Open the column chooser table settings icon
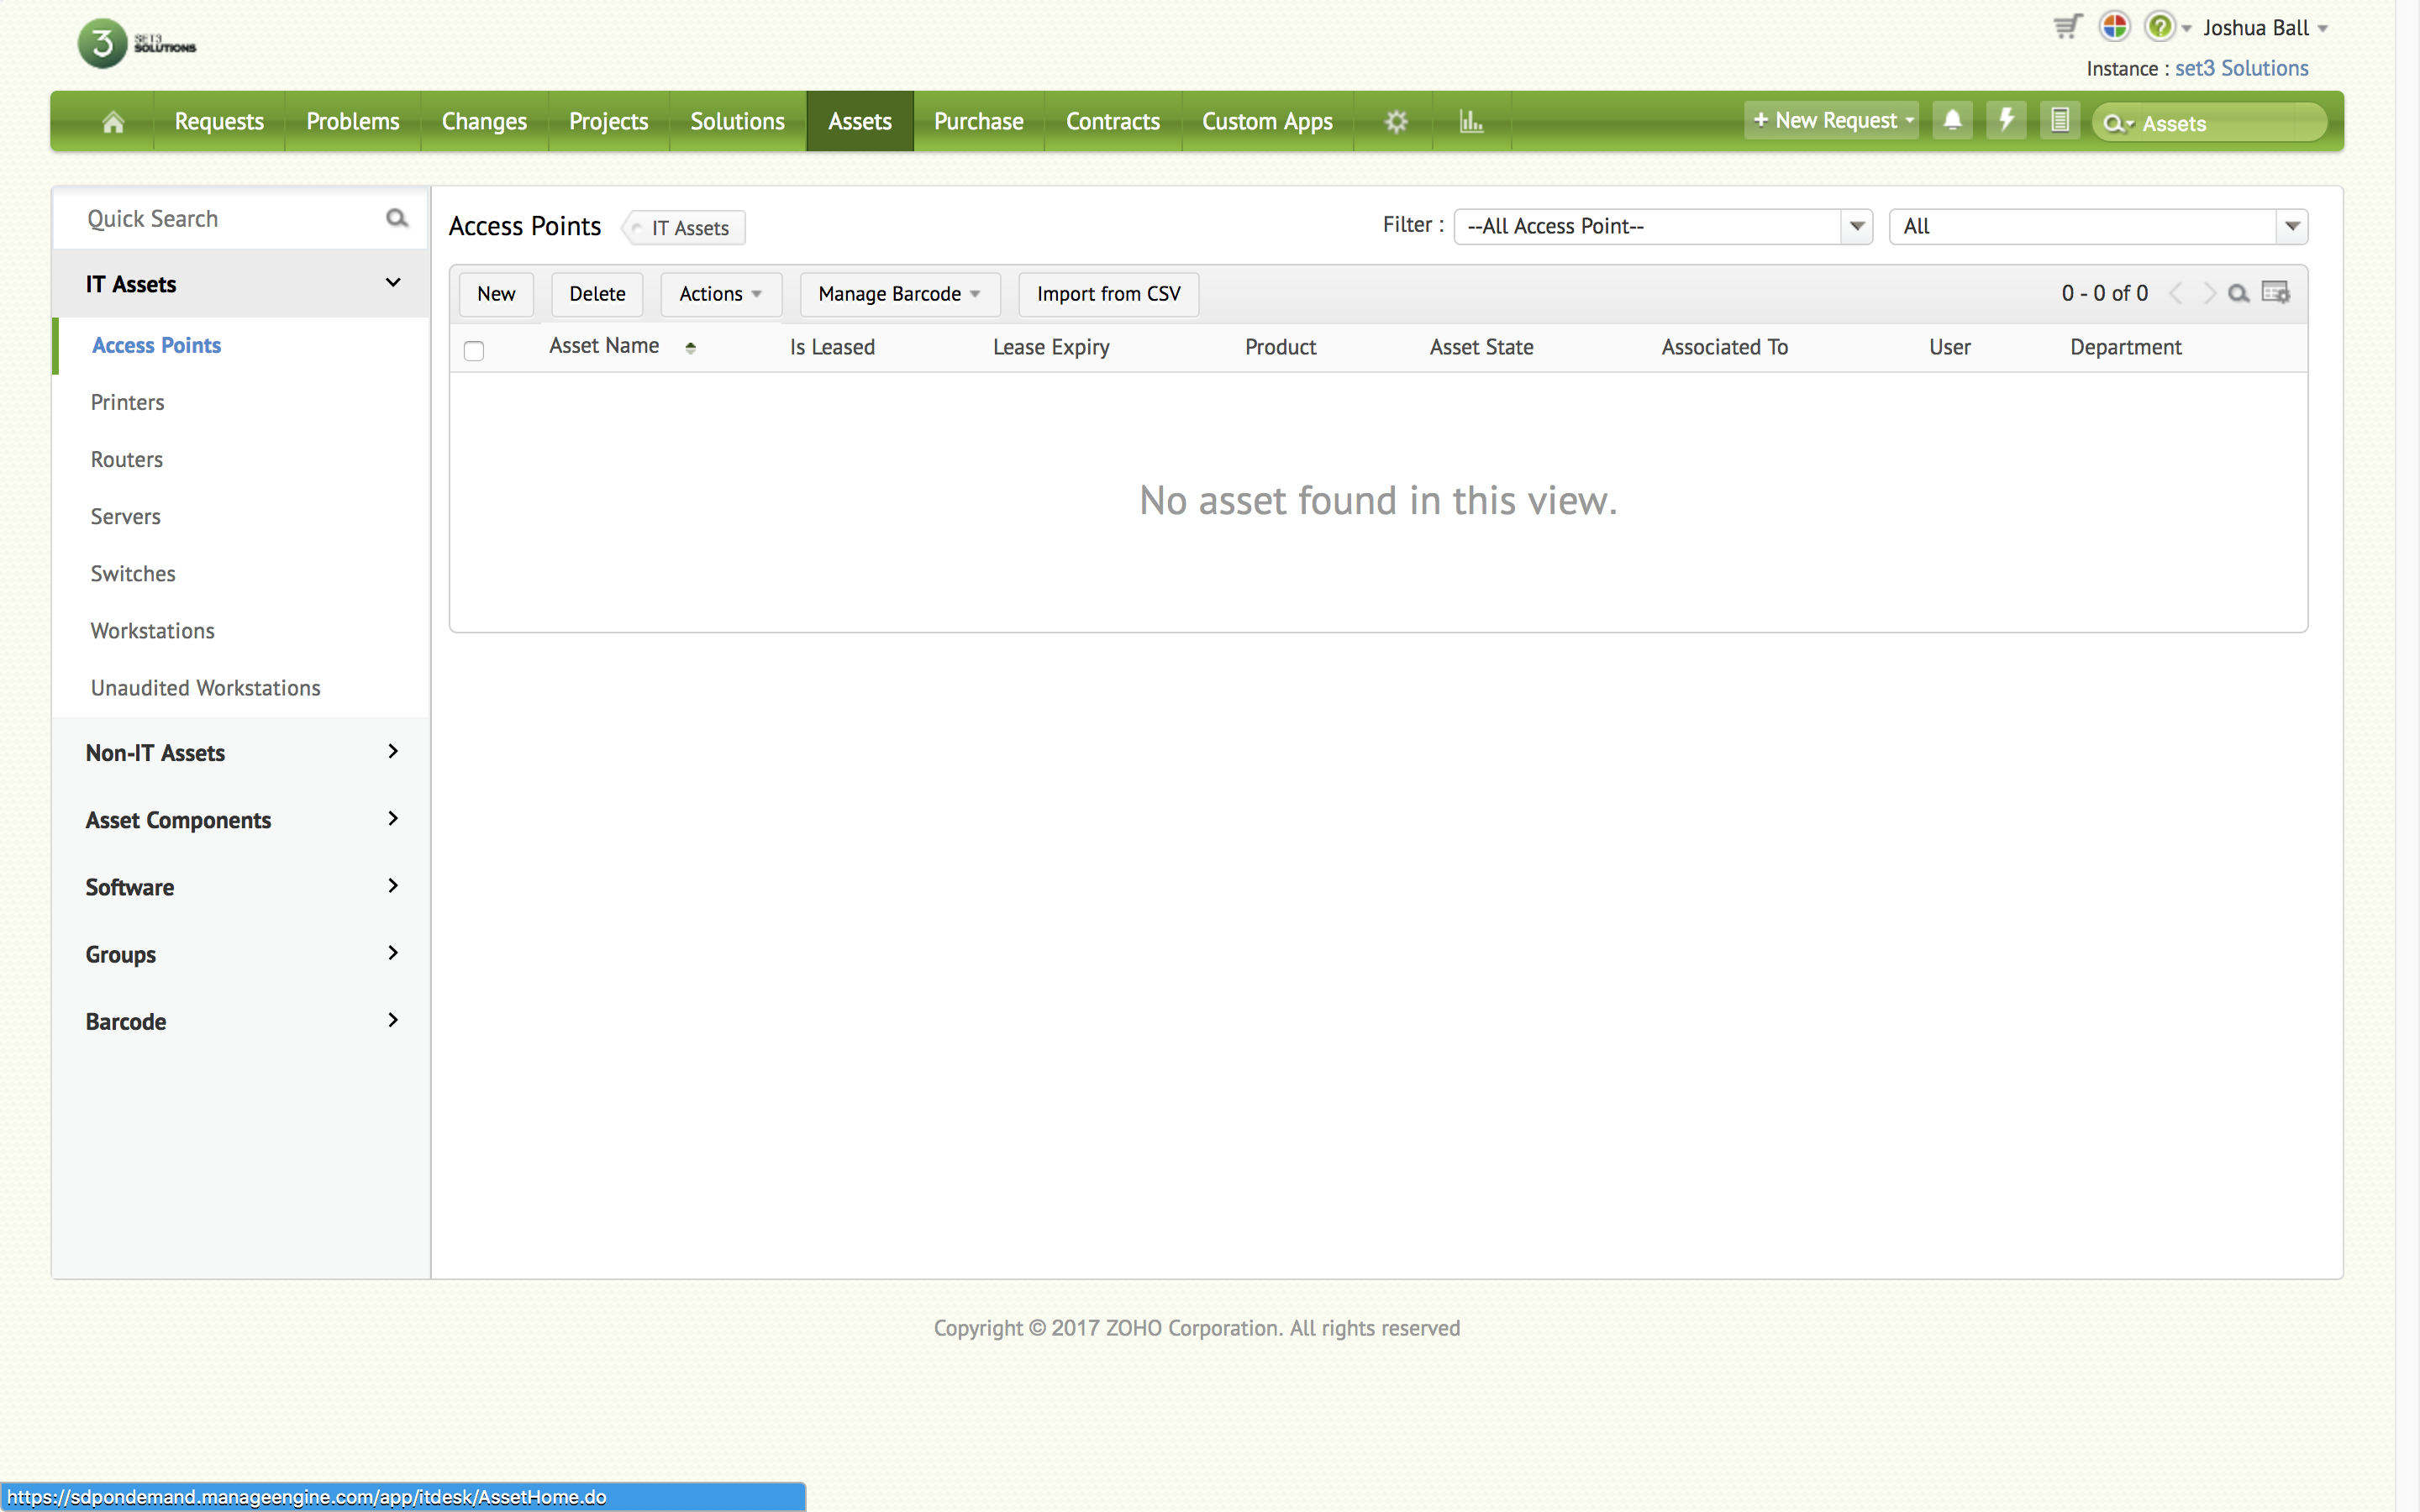Image resolution: width=2420 pixels, height=1512 pixels. (x=2275, y=293)
